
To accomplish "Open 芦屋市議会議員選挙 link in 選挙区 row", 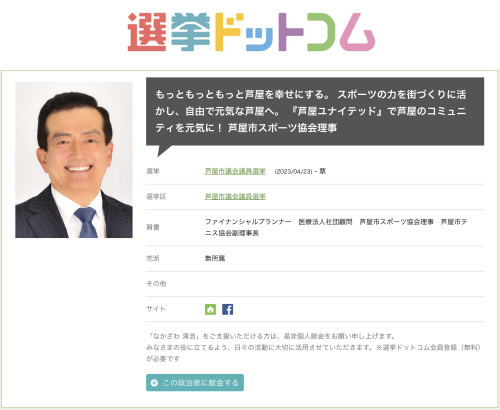I will tap(235, 197).
